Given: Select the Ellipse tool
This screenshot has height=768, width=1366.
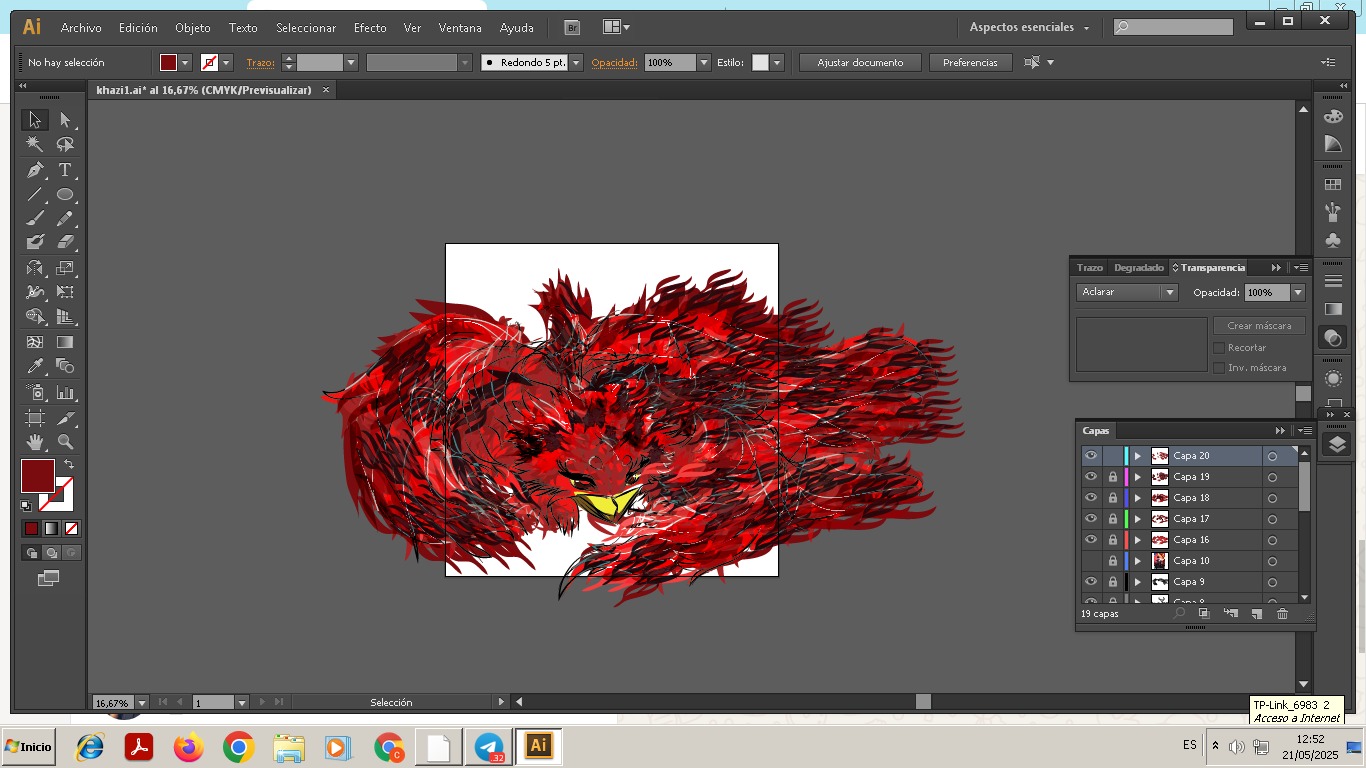Looking at the screenshot, I should (65, 194).
